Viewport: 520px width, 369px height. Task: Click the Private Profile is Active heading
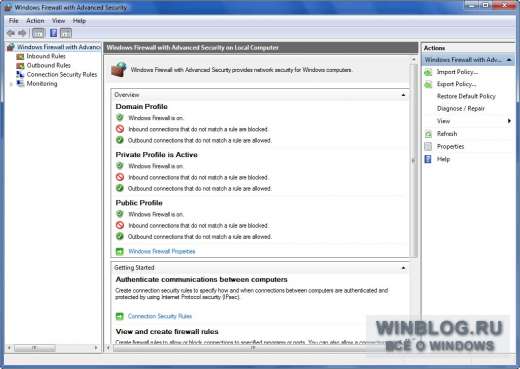point(156,155)
